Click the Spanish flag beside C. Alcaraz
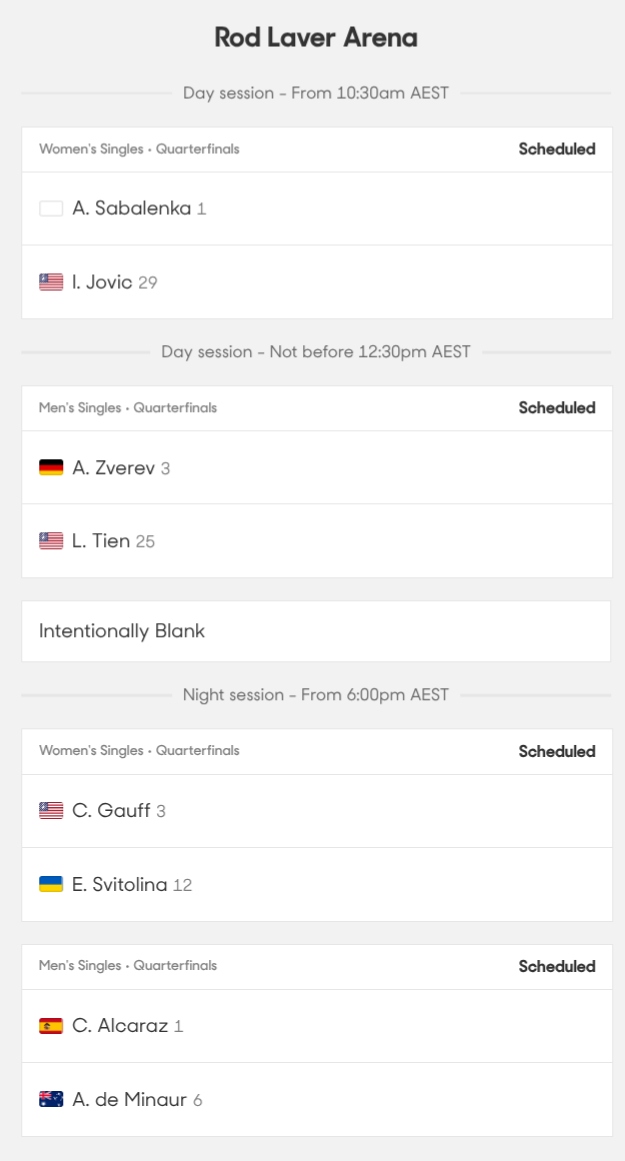The height and width of the screenshot is (1161, 625). [x=49, y=1025]
